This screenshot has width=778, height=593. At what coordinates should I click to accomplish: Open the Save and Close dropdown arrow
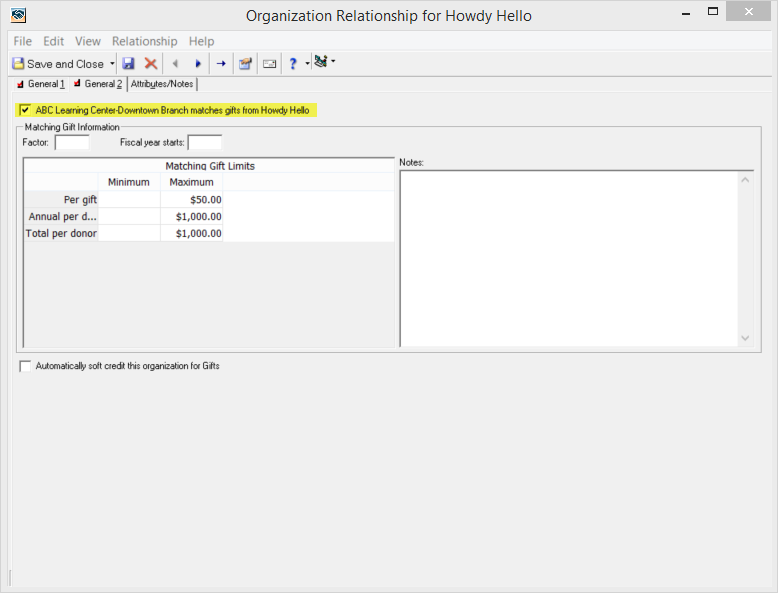click(112, 64)
